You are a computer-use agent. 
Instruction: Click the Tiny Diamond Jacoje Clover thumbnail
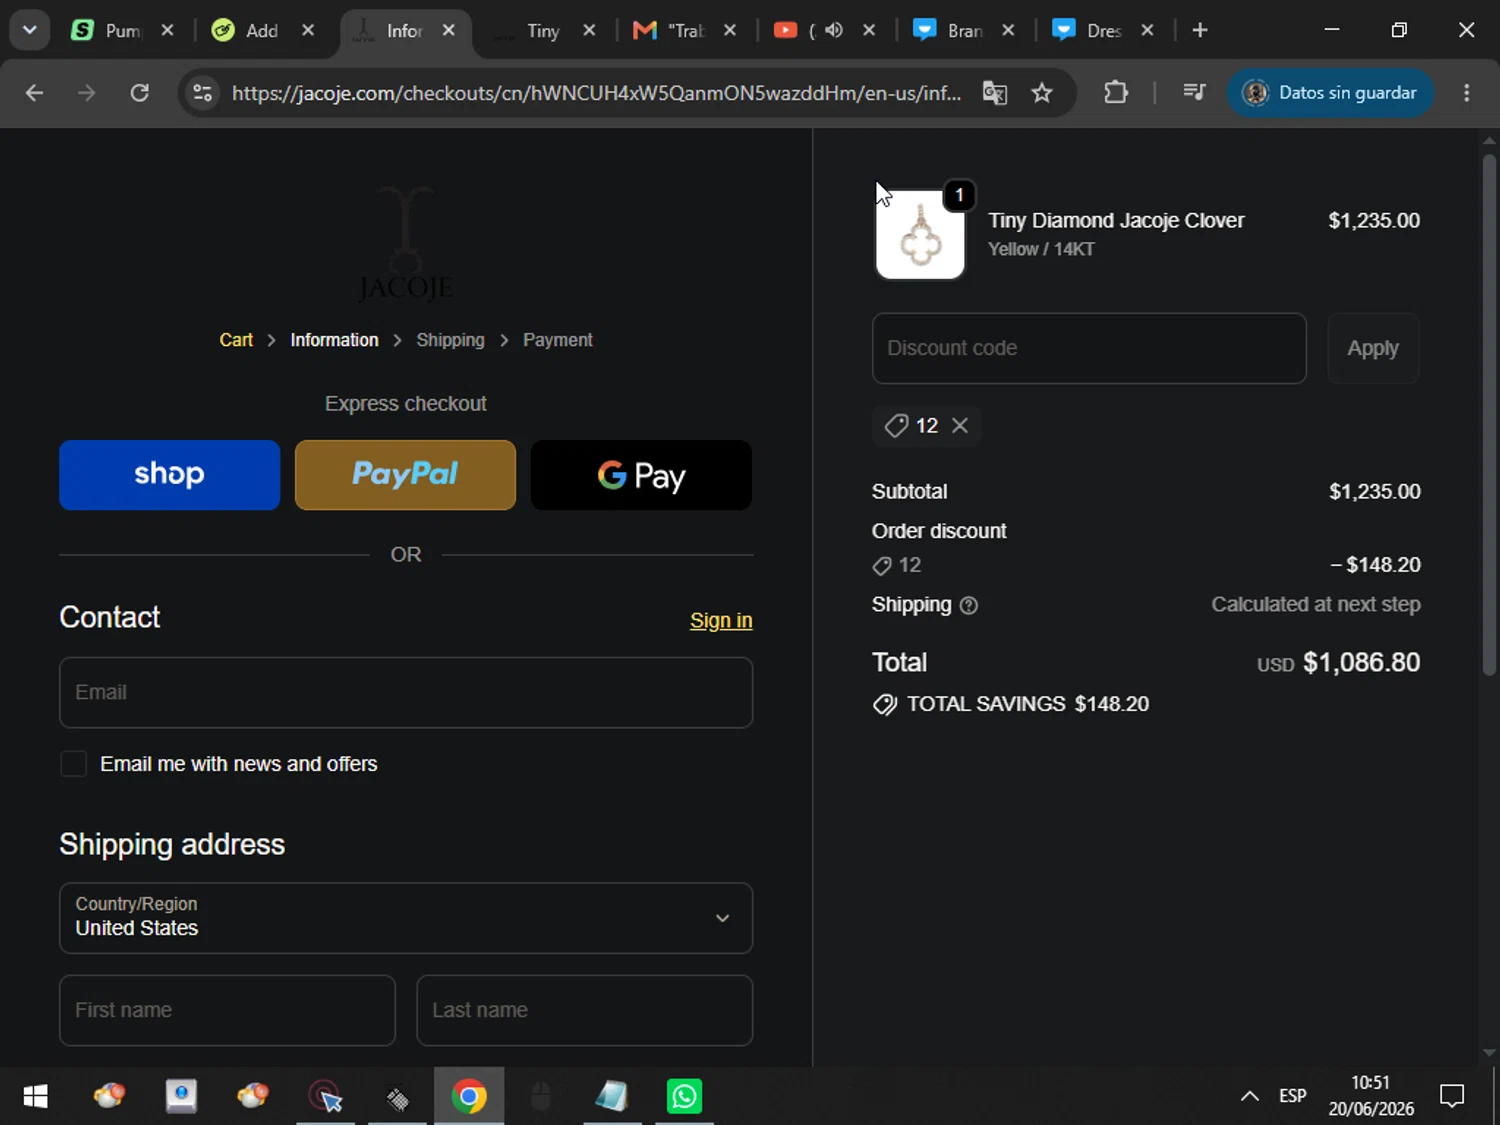[x=920, y=234]
